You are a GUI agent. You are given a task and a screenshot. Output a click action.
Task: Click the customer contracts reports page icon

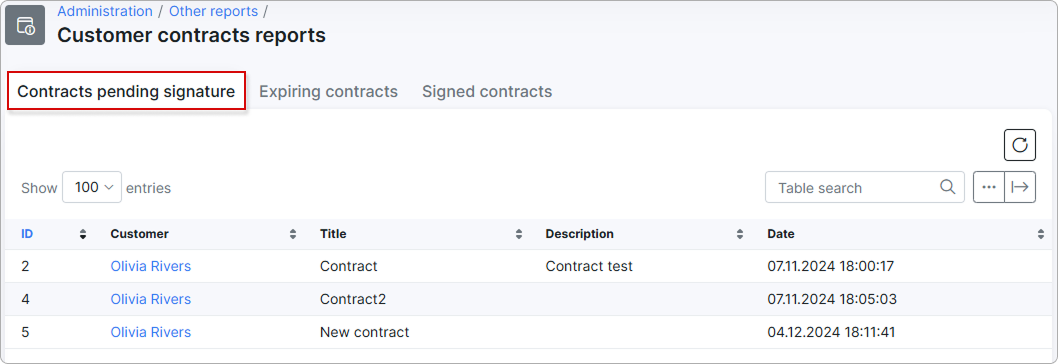pyautogui.click(x=25, y=26)
